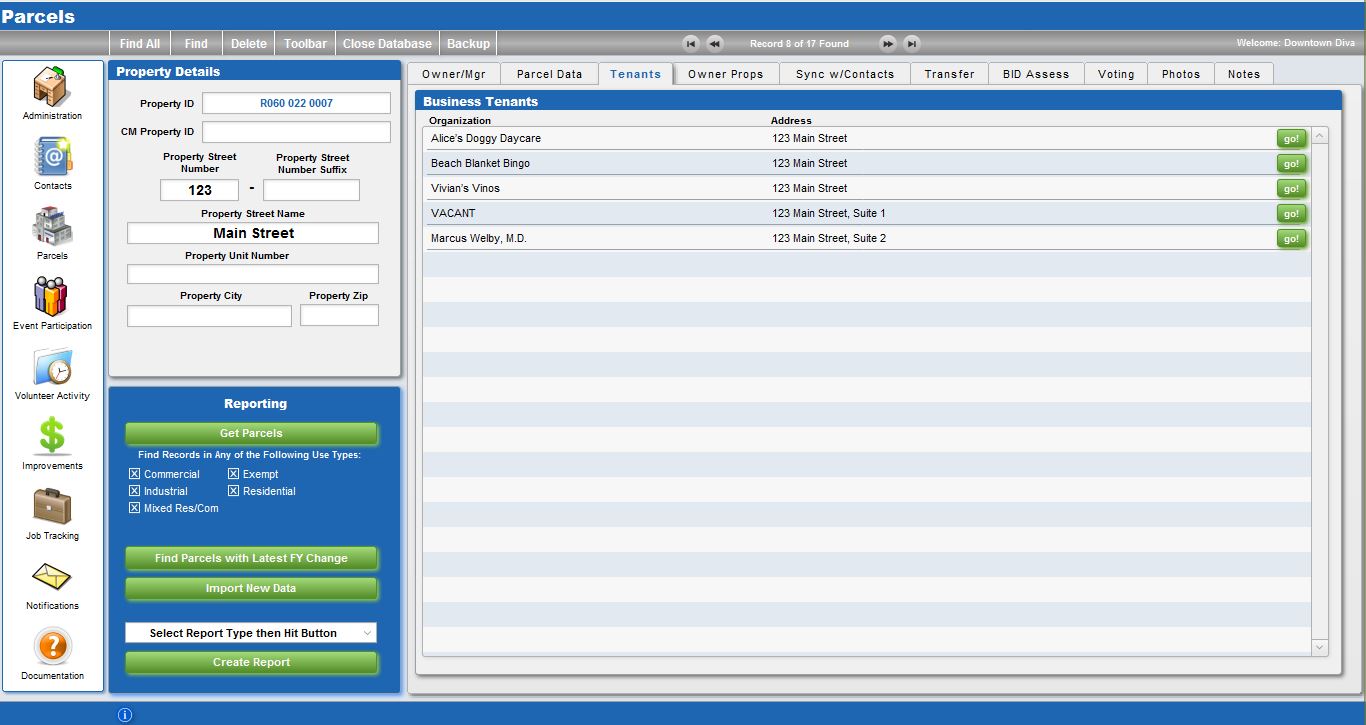Click the tenant list scroll down arrow
The width and height of the screenshot is (1366, 725).
(1319, 648)
